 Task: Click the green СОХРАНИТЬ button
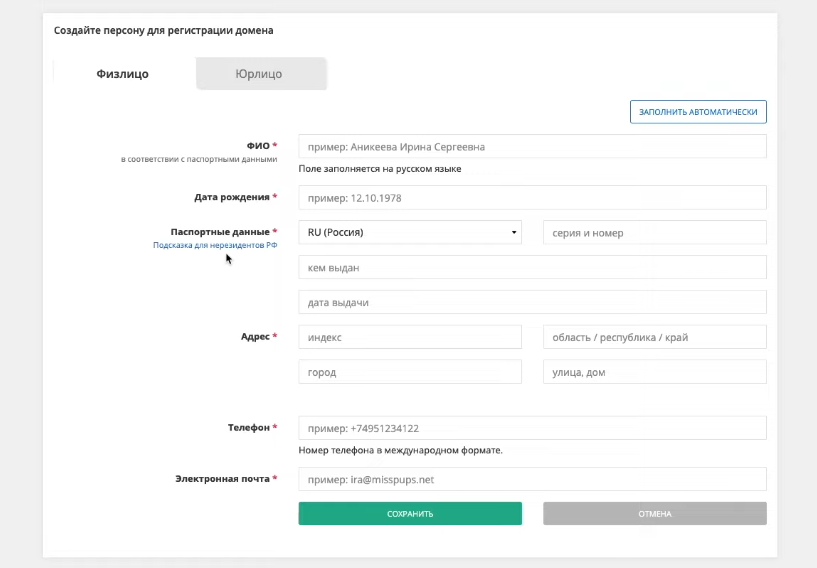pos(410,514)
